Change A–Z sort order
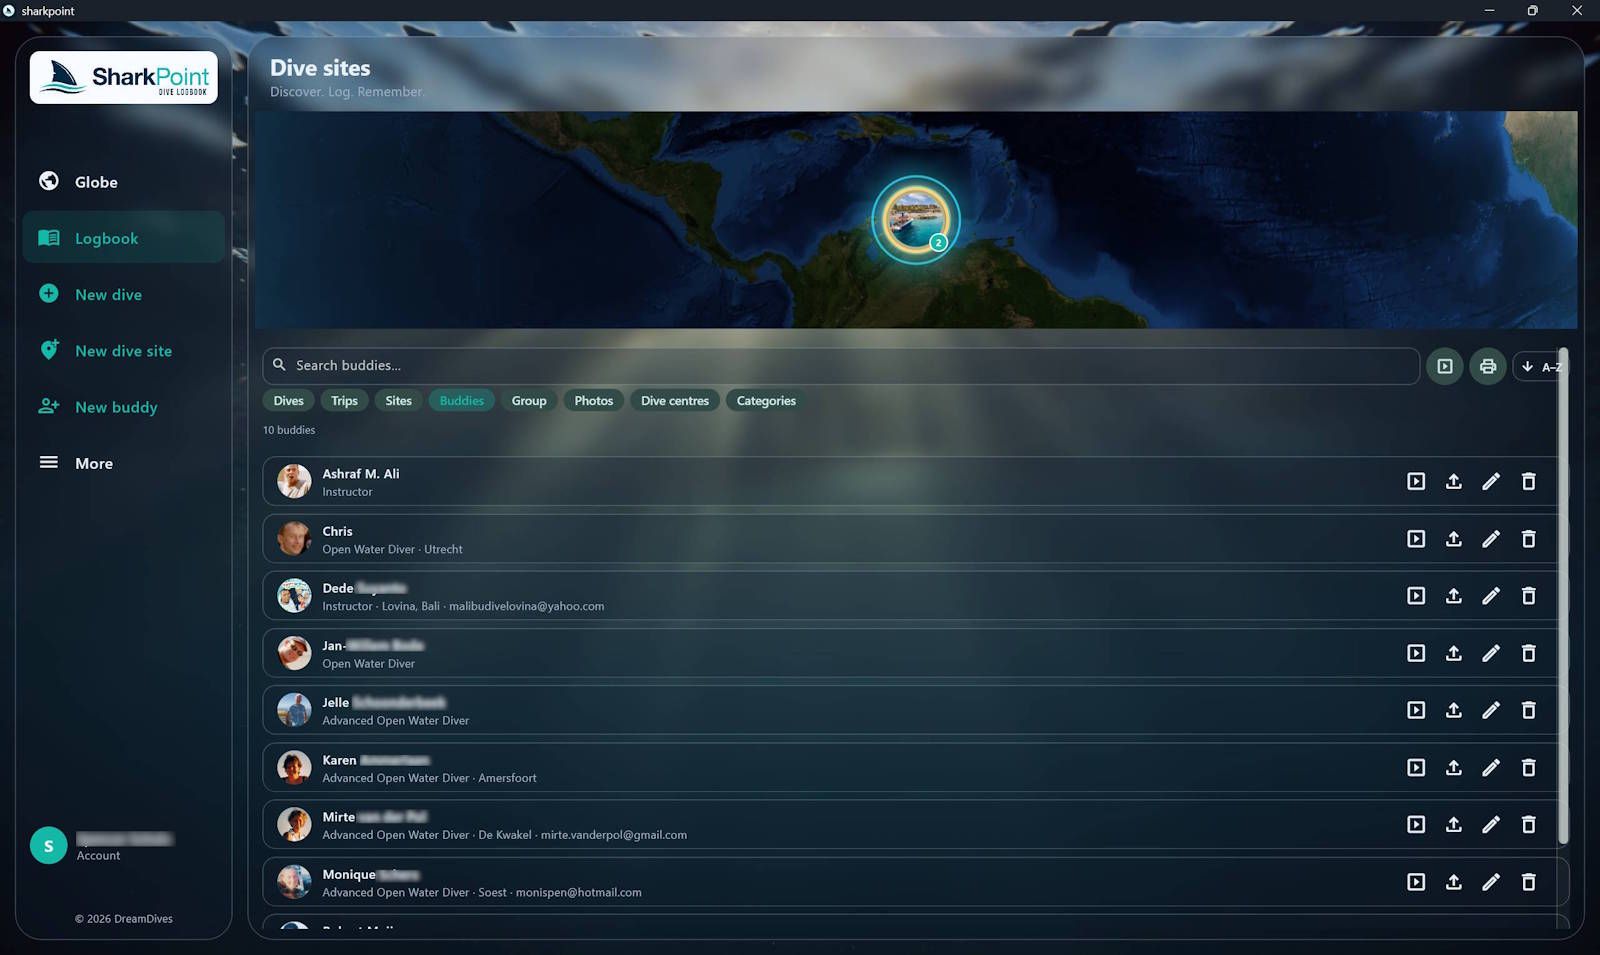 point(1539,366)
